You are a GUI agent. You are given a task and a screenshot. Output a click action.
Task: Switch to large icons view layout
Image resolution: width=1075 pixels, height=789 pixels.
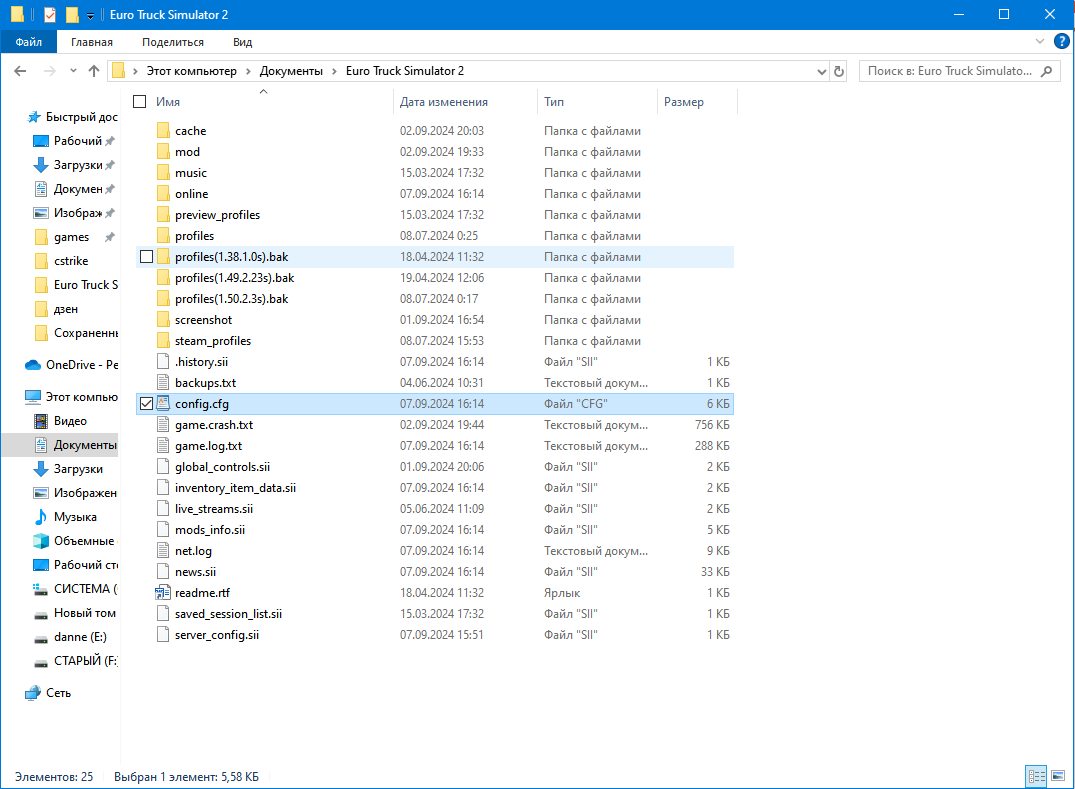pyautogui.click(x=1058, y=776)
